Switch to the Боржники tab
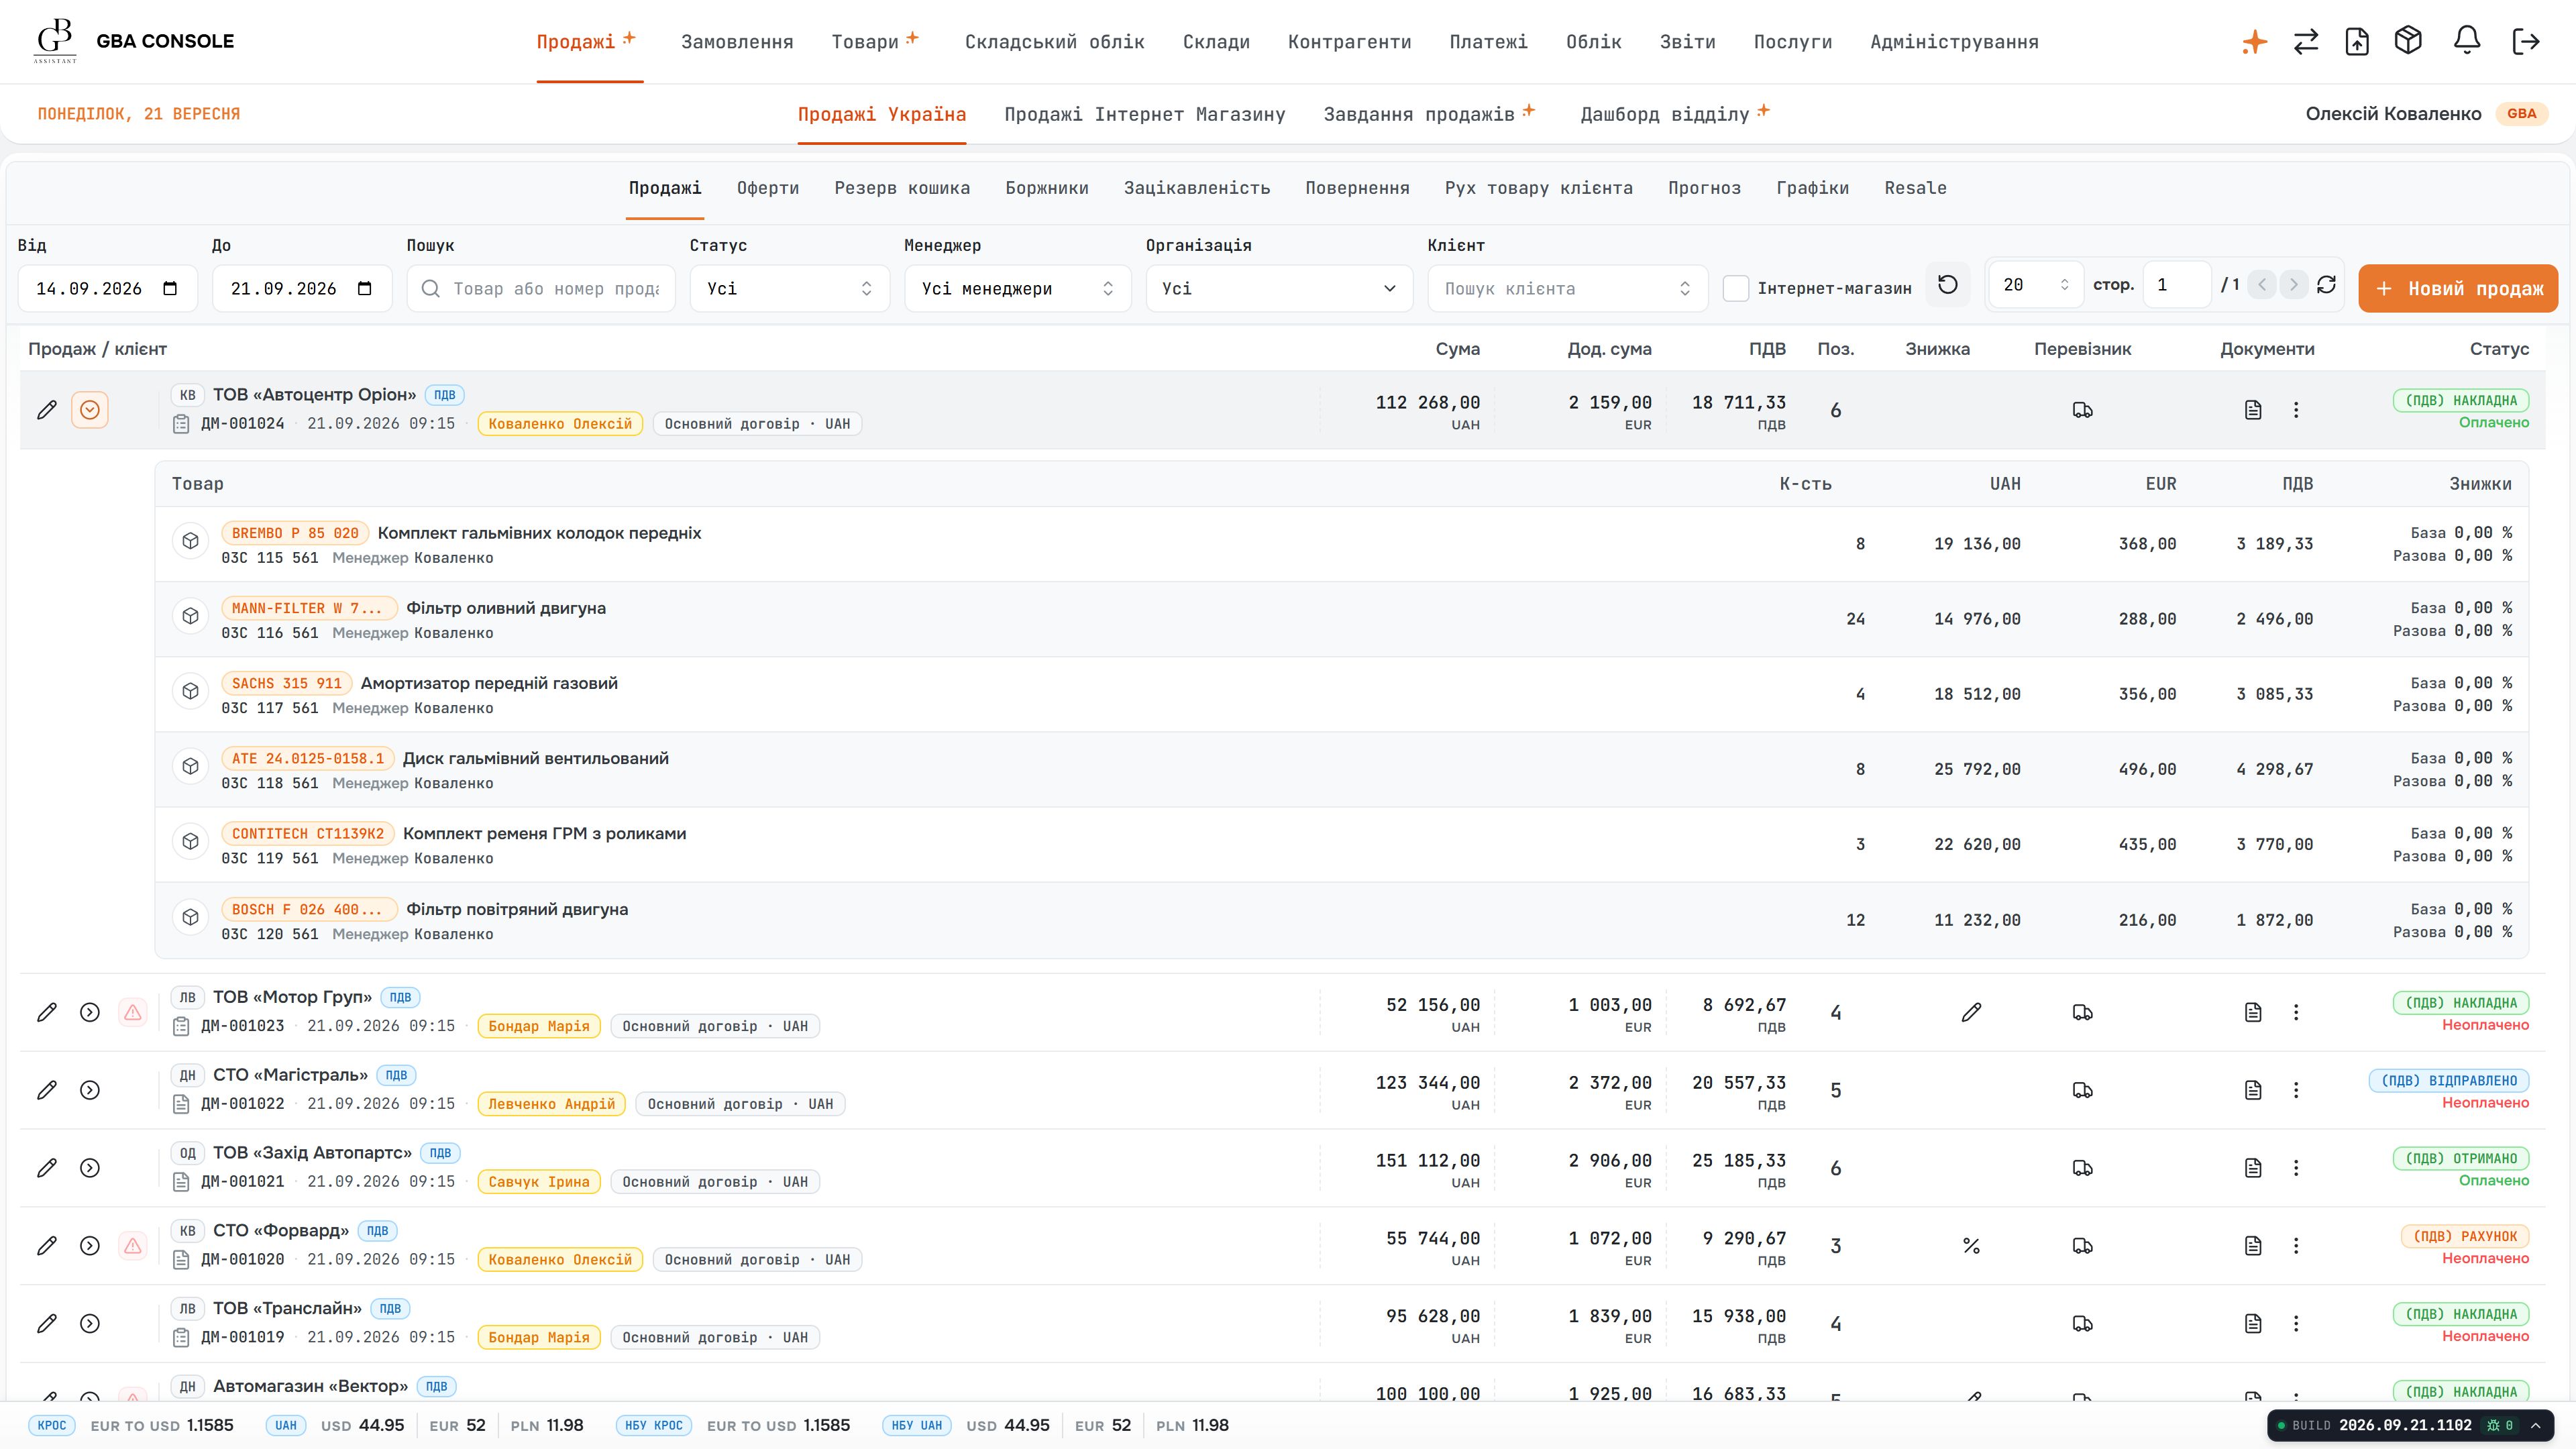 tap(1047, 188)
